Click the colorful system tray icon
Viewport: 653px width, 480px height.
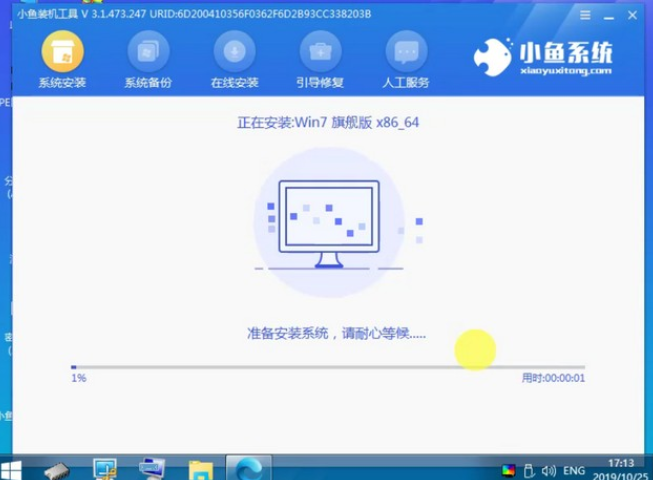pos(510,470)
